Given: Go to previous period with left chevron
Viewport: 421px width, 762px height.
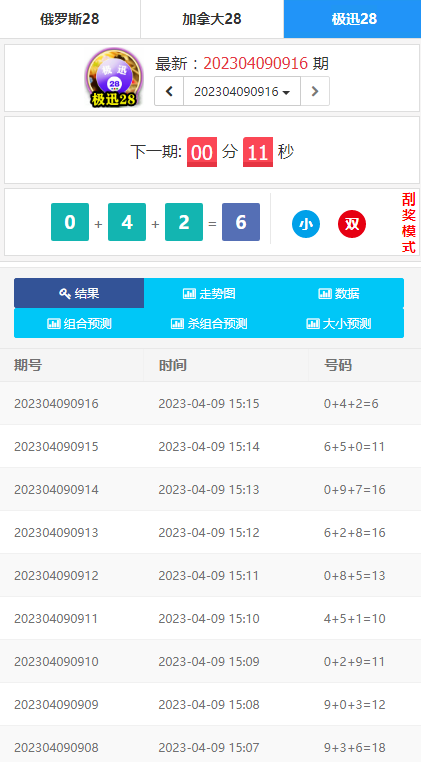Looking at the screenshot, I should click(169, 91).
